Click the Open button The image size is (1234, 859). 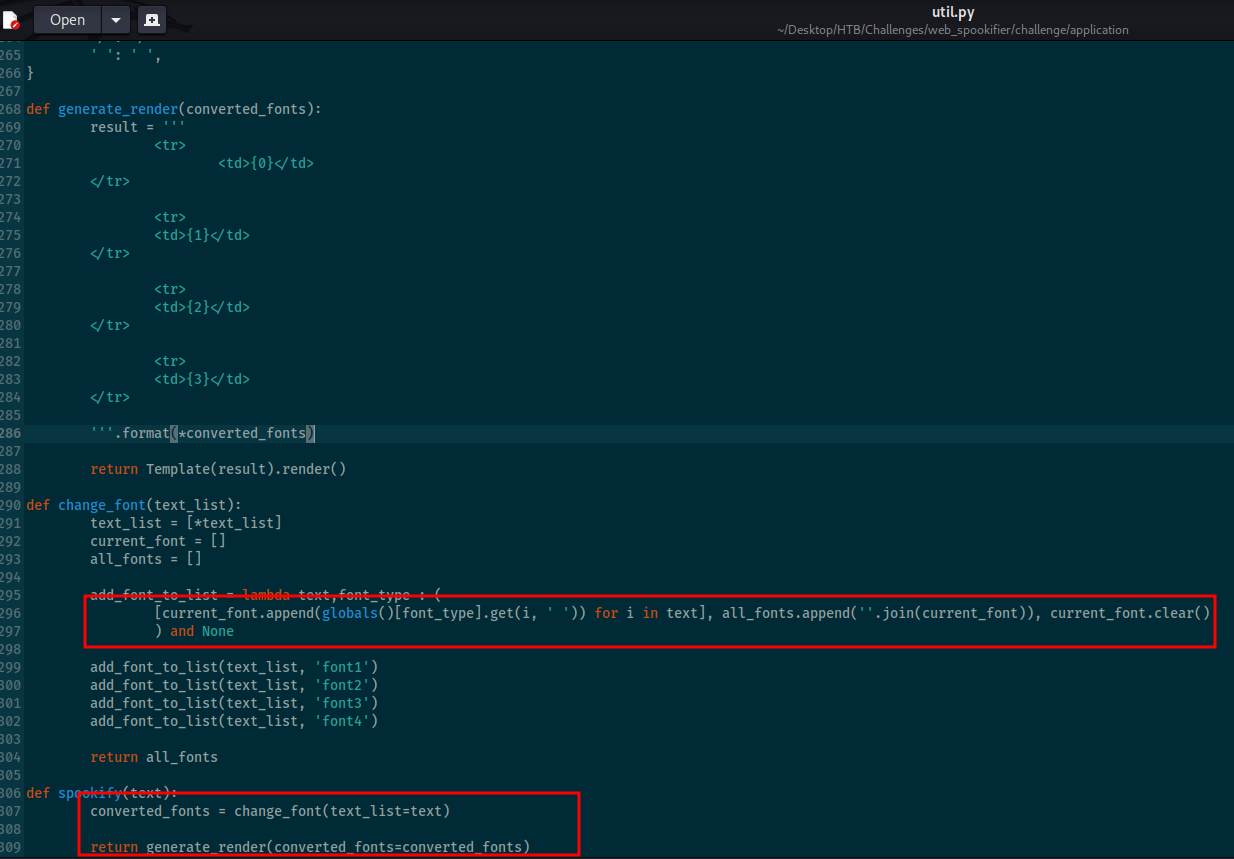67,20
